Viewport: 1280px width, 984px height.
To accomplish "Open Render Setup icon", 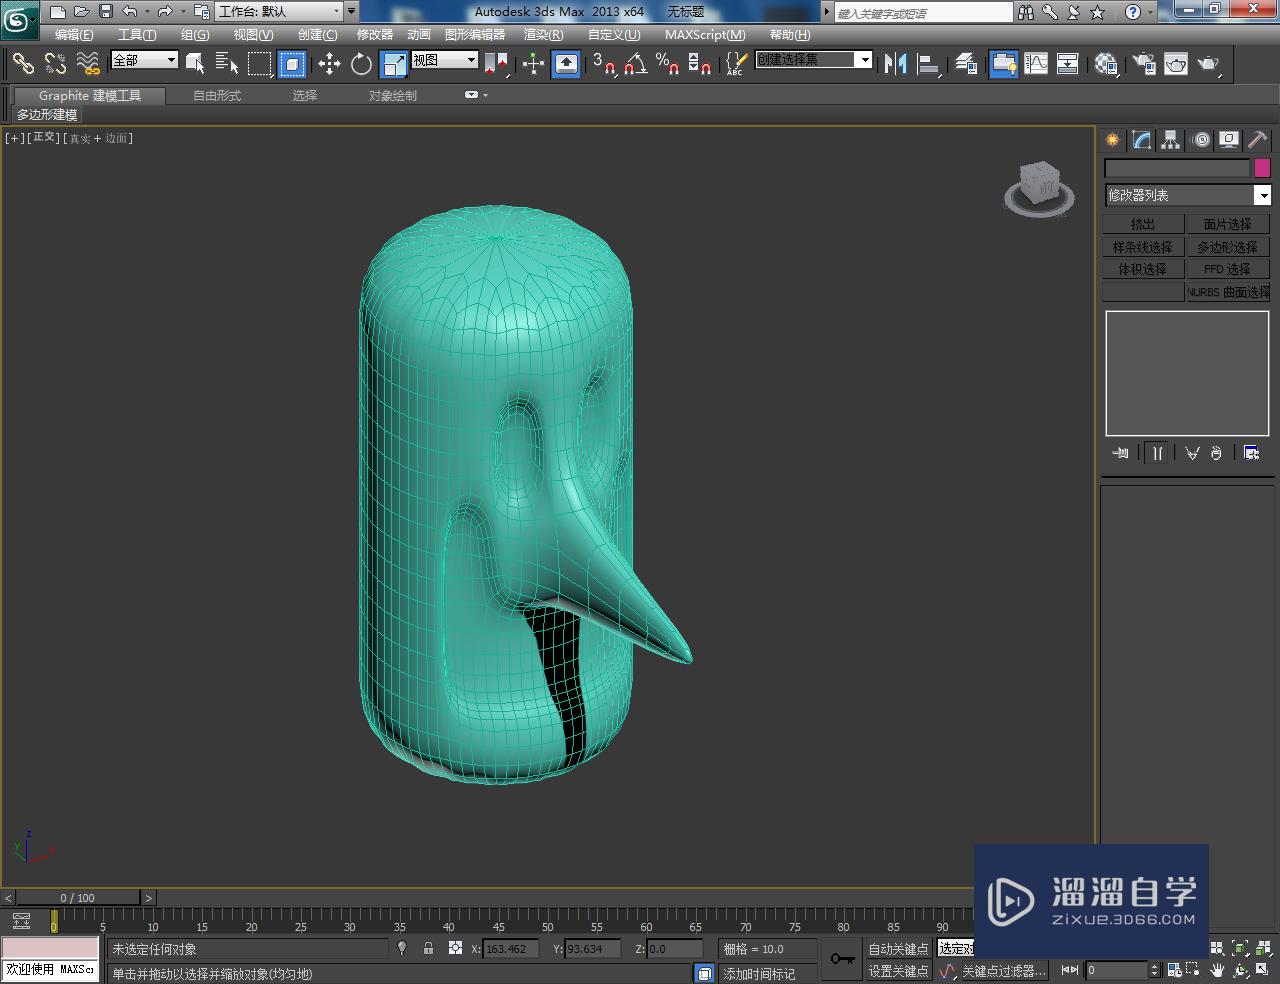I will coord(1144,64).
